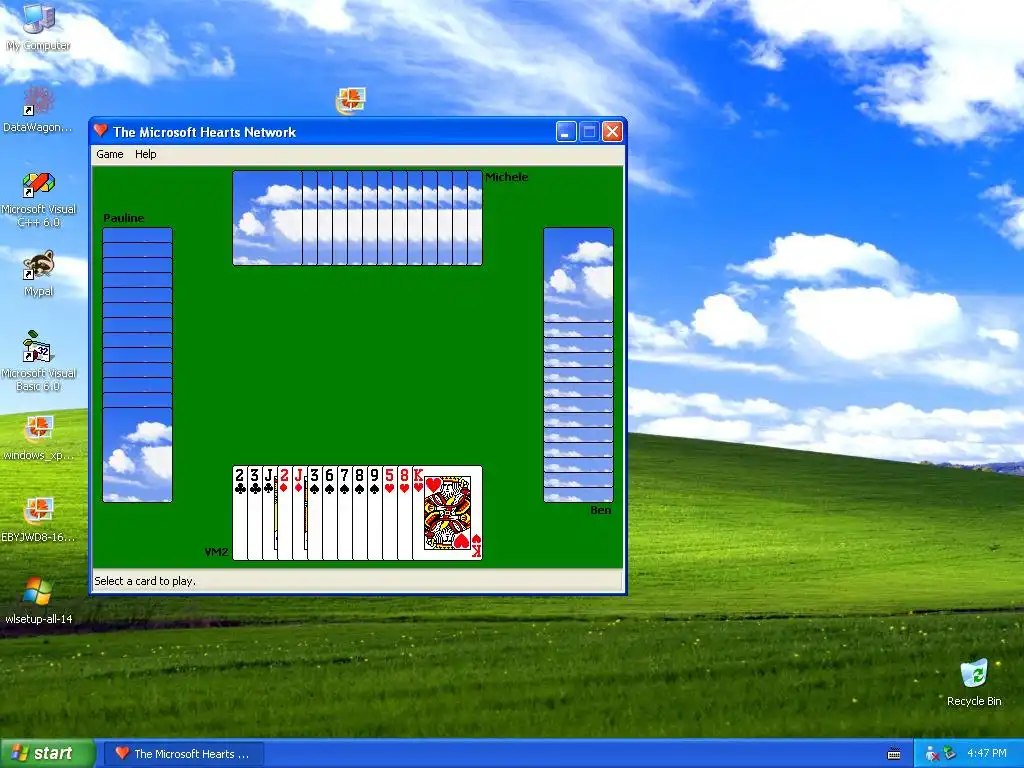
Task: Select the Mypal desktop shortcut
Action: [39, 274]
